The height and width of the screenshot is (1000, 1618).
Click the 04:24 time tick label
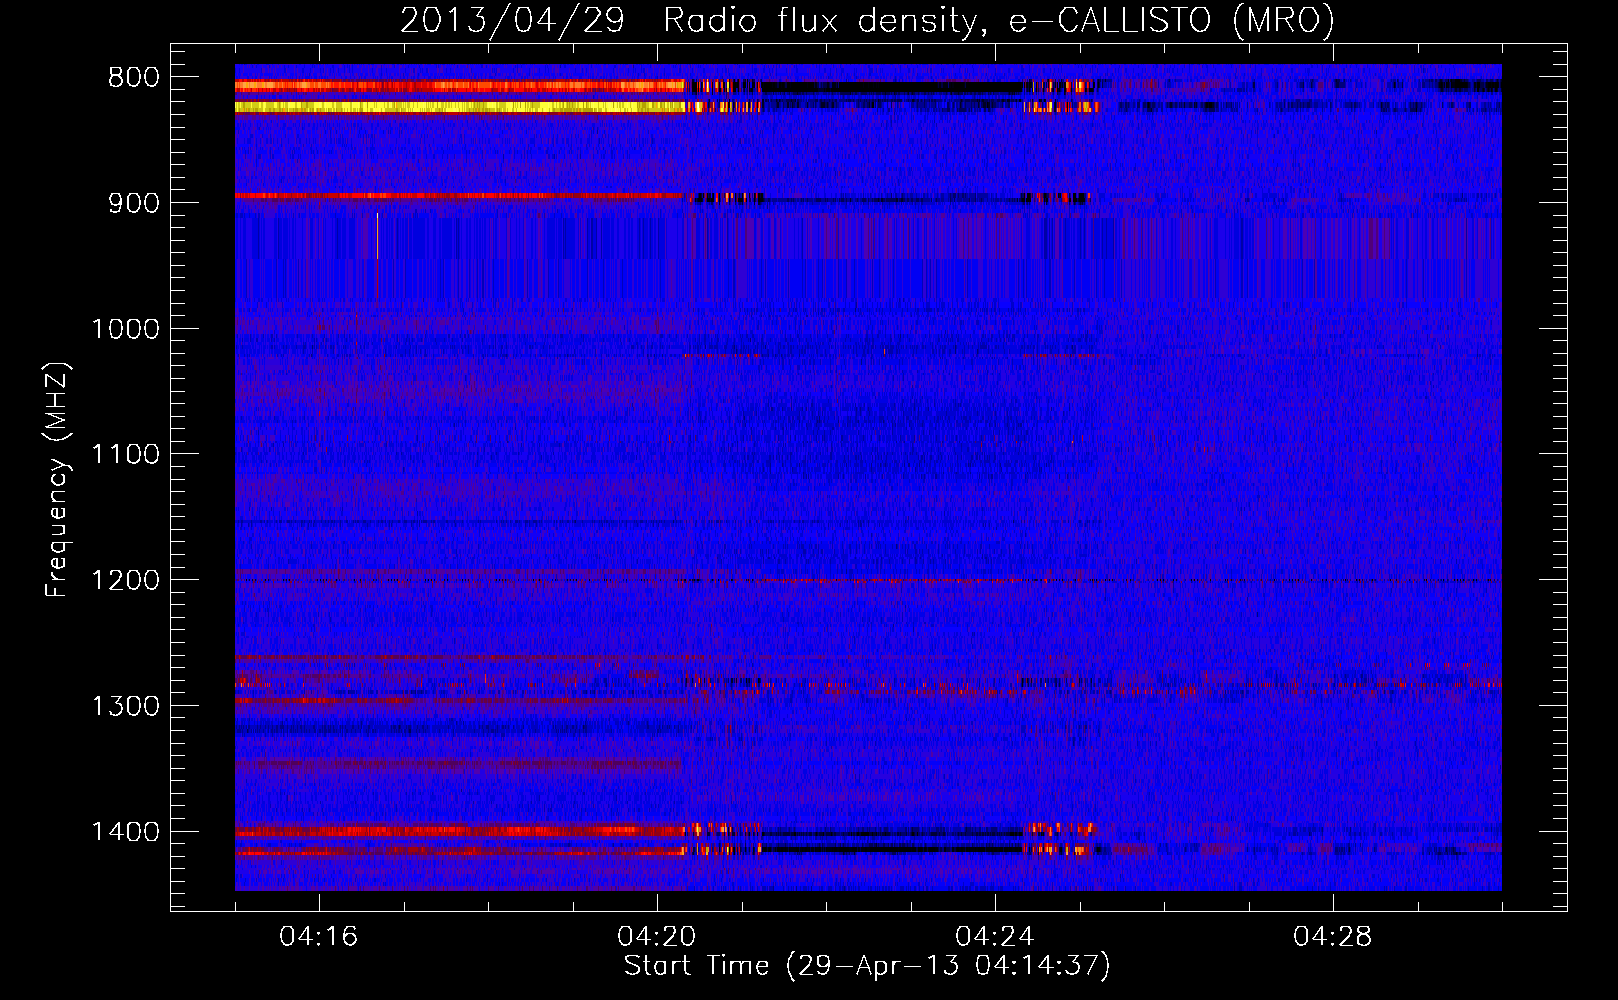pos(995,936)
